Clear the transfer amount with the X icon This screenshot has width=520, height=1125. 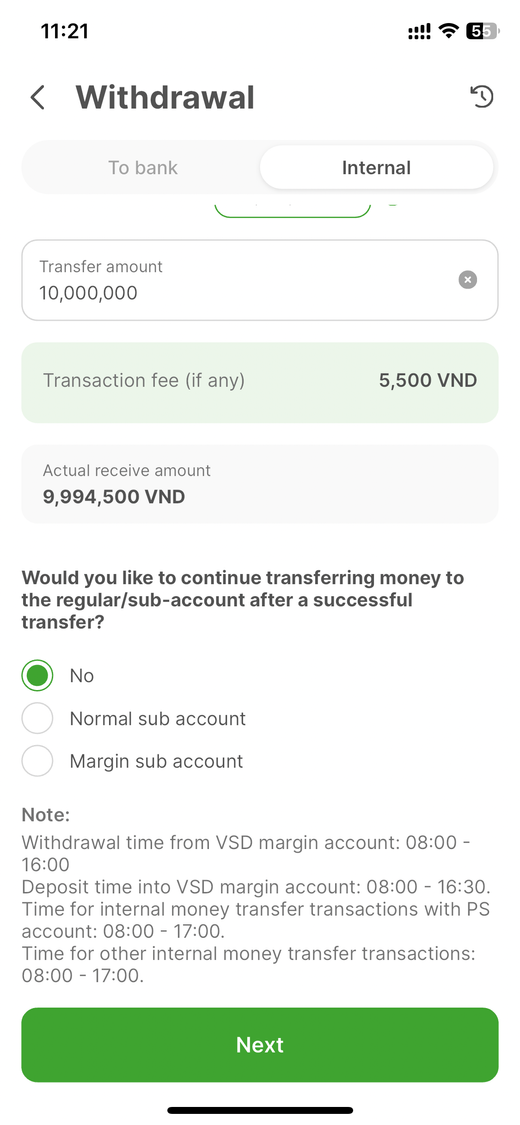468,280
